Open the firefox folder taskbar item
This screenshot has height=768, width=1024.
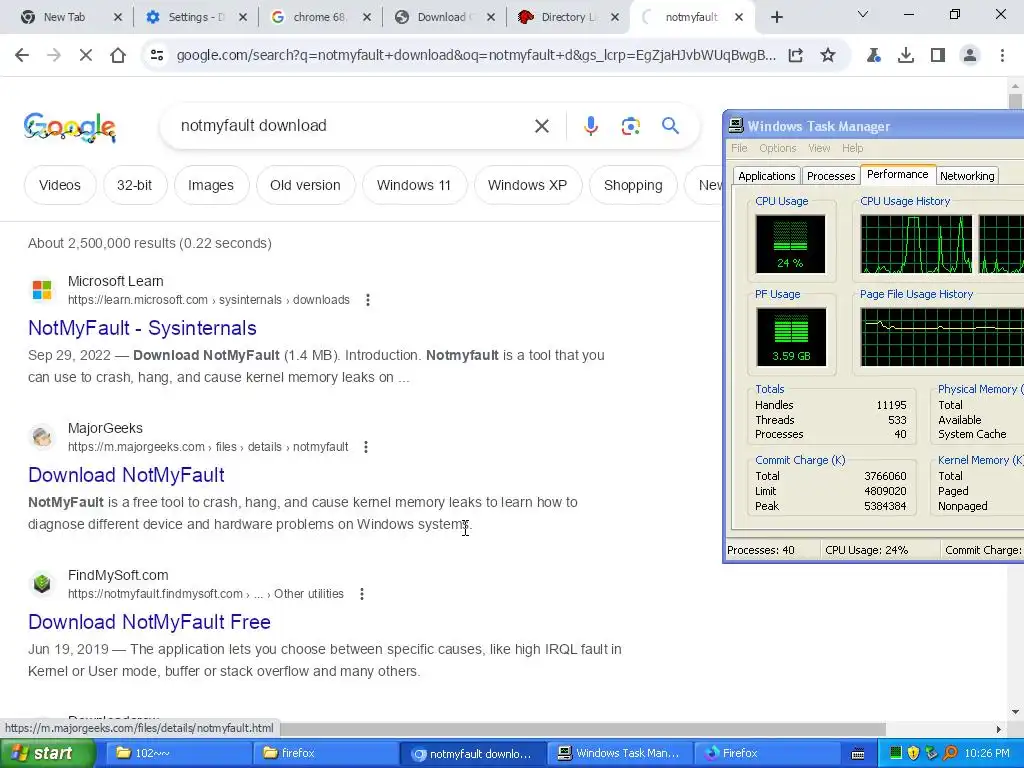tap(324, 753)
